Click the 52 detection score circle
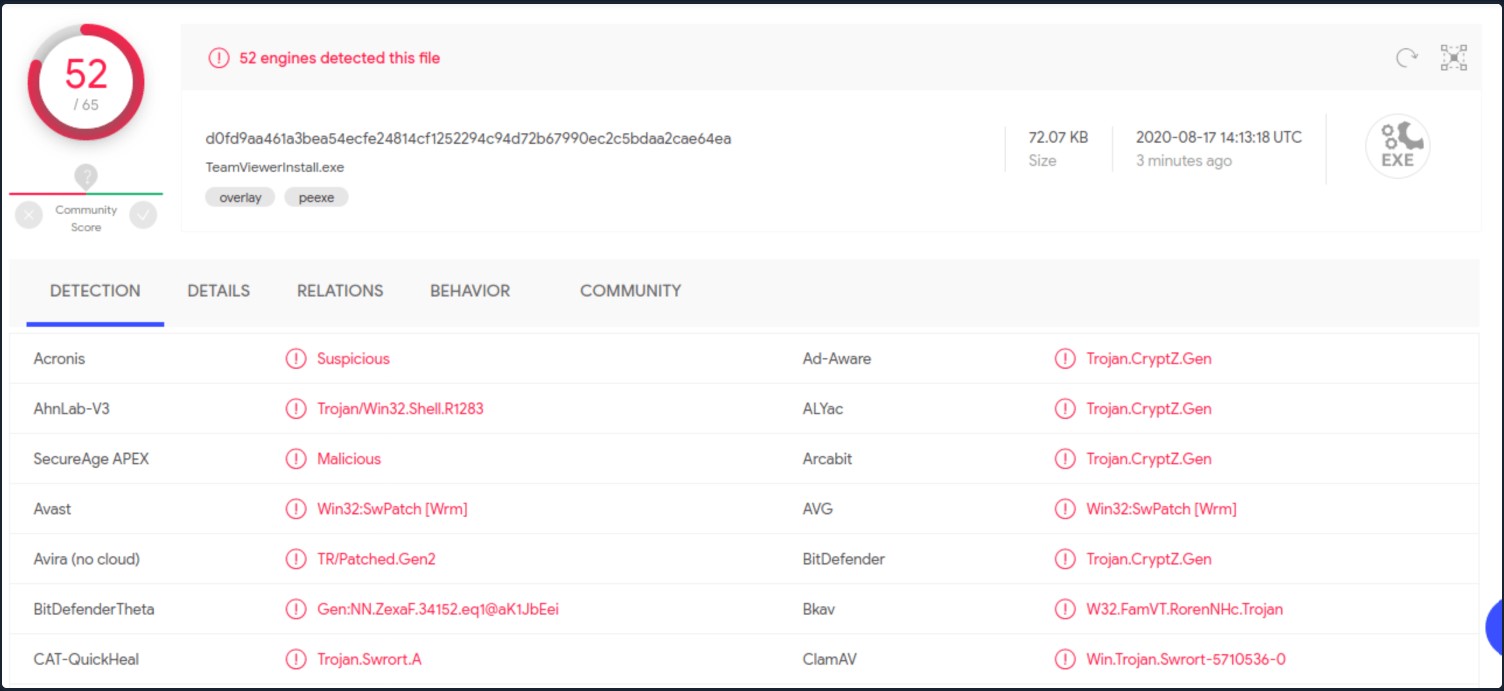This screenshot has width=1504, height=691. pyautogui.click(x=86, y=83)
